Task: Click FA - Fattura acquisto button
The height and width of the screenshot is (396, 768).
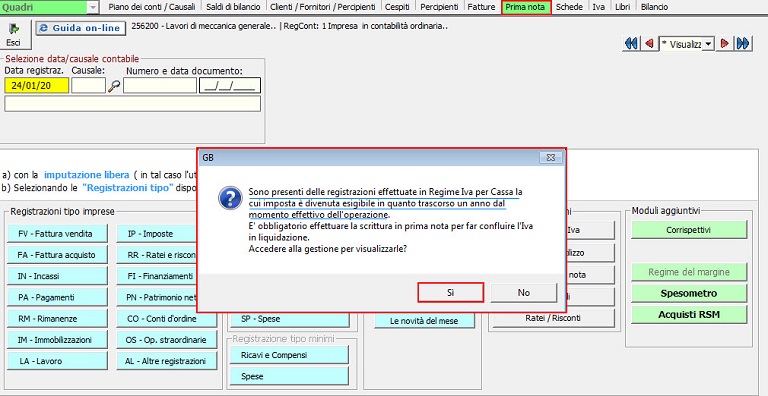Action: (57, 255)
